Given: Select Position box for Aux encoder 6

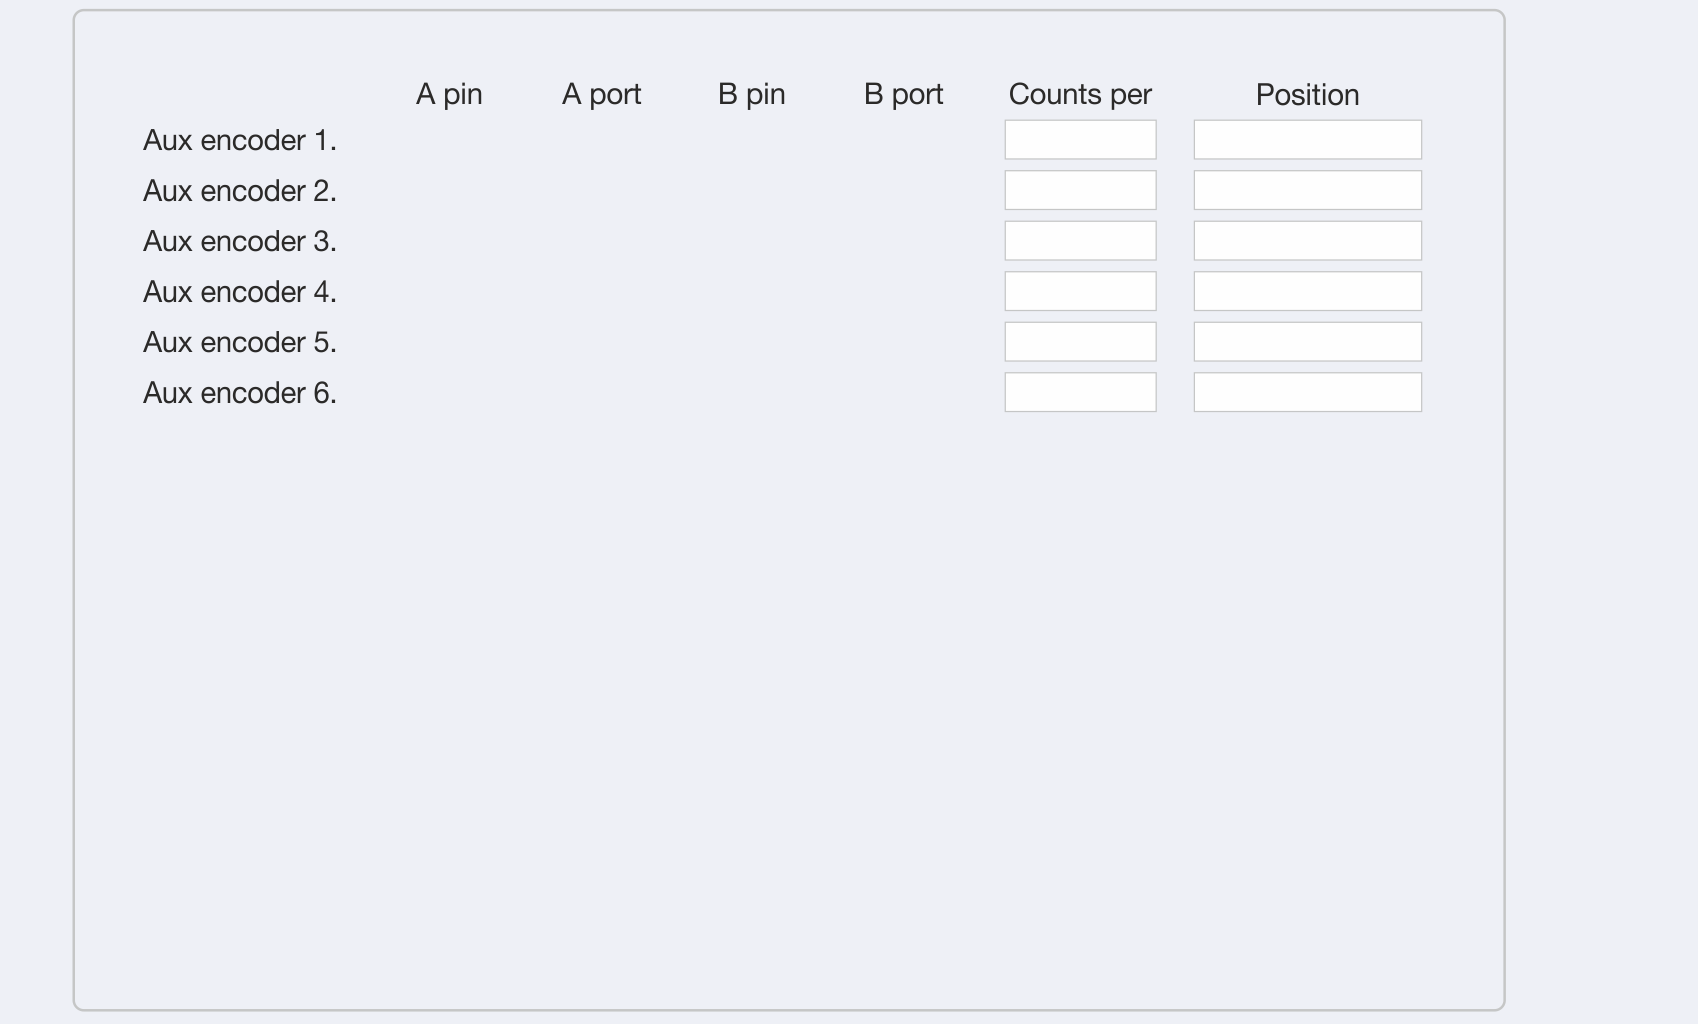Looking at the screenshot, I should (1307, 392).
